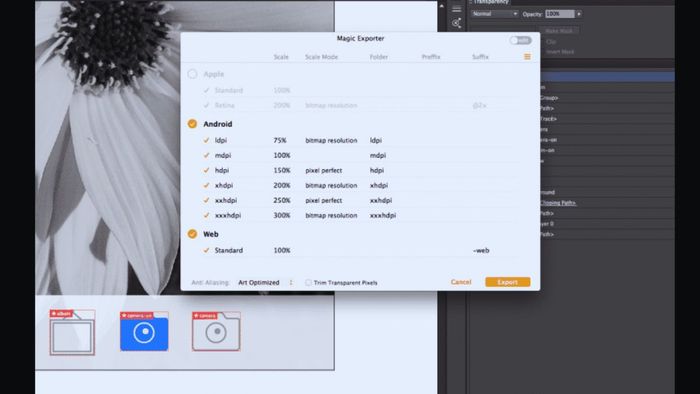Viewport: 700px width, 394px height.
Task: Edit the mdpi 100% scale value
Action: pos(282,155)
